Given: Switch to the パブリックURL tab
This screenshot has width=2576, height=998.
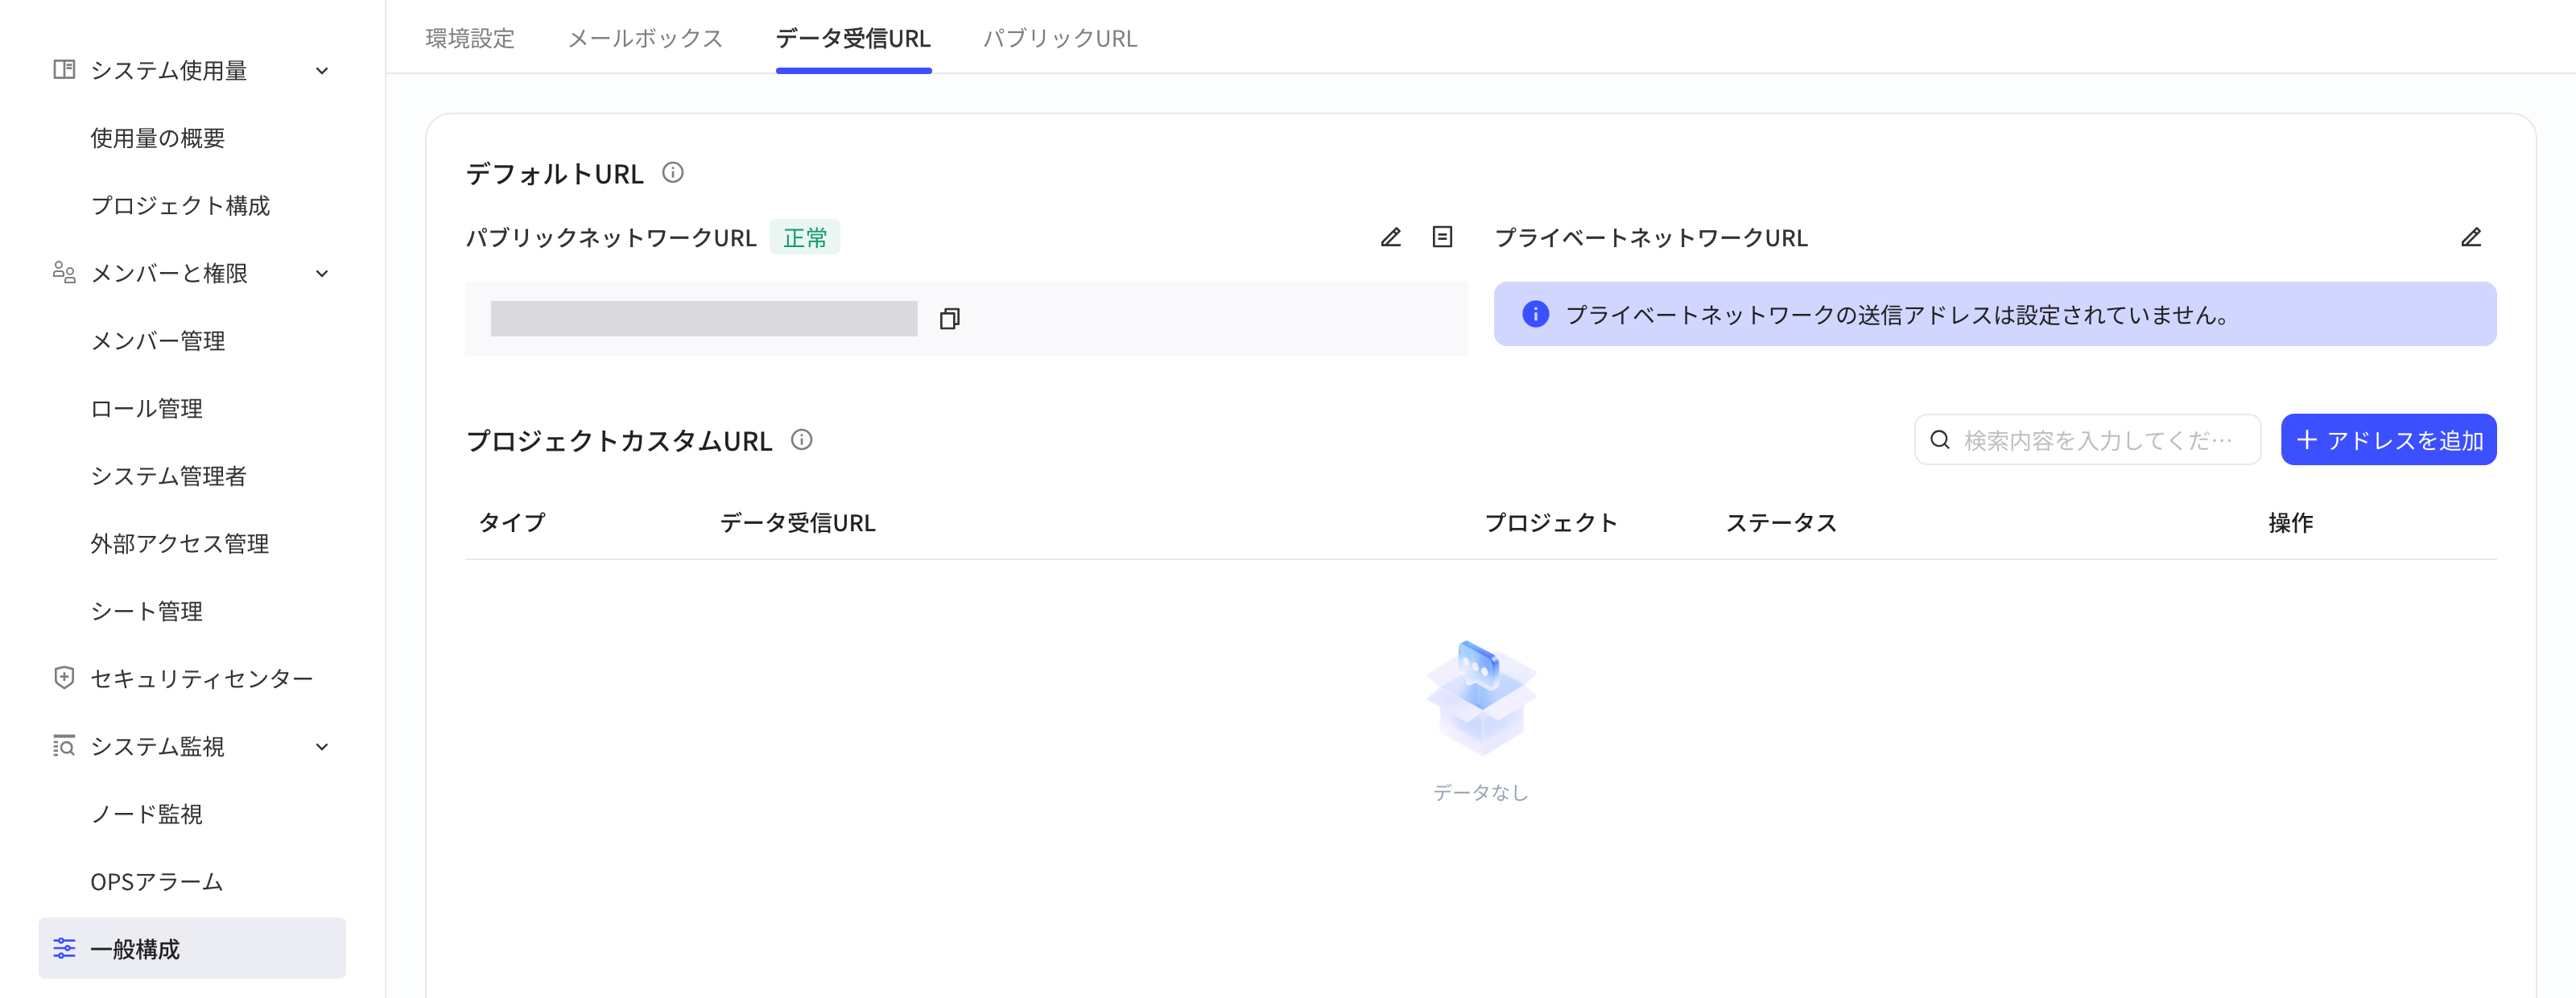Looking at the screenshot, I should coord(1060,38).
